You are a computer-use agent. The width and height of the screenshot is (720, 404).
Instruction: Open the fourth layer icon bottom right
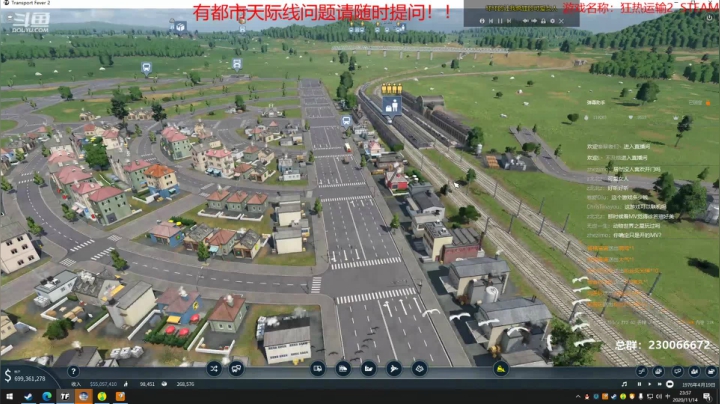694,371
